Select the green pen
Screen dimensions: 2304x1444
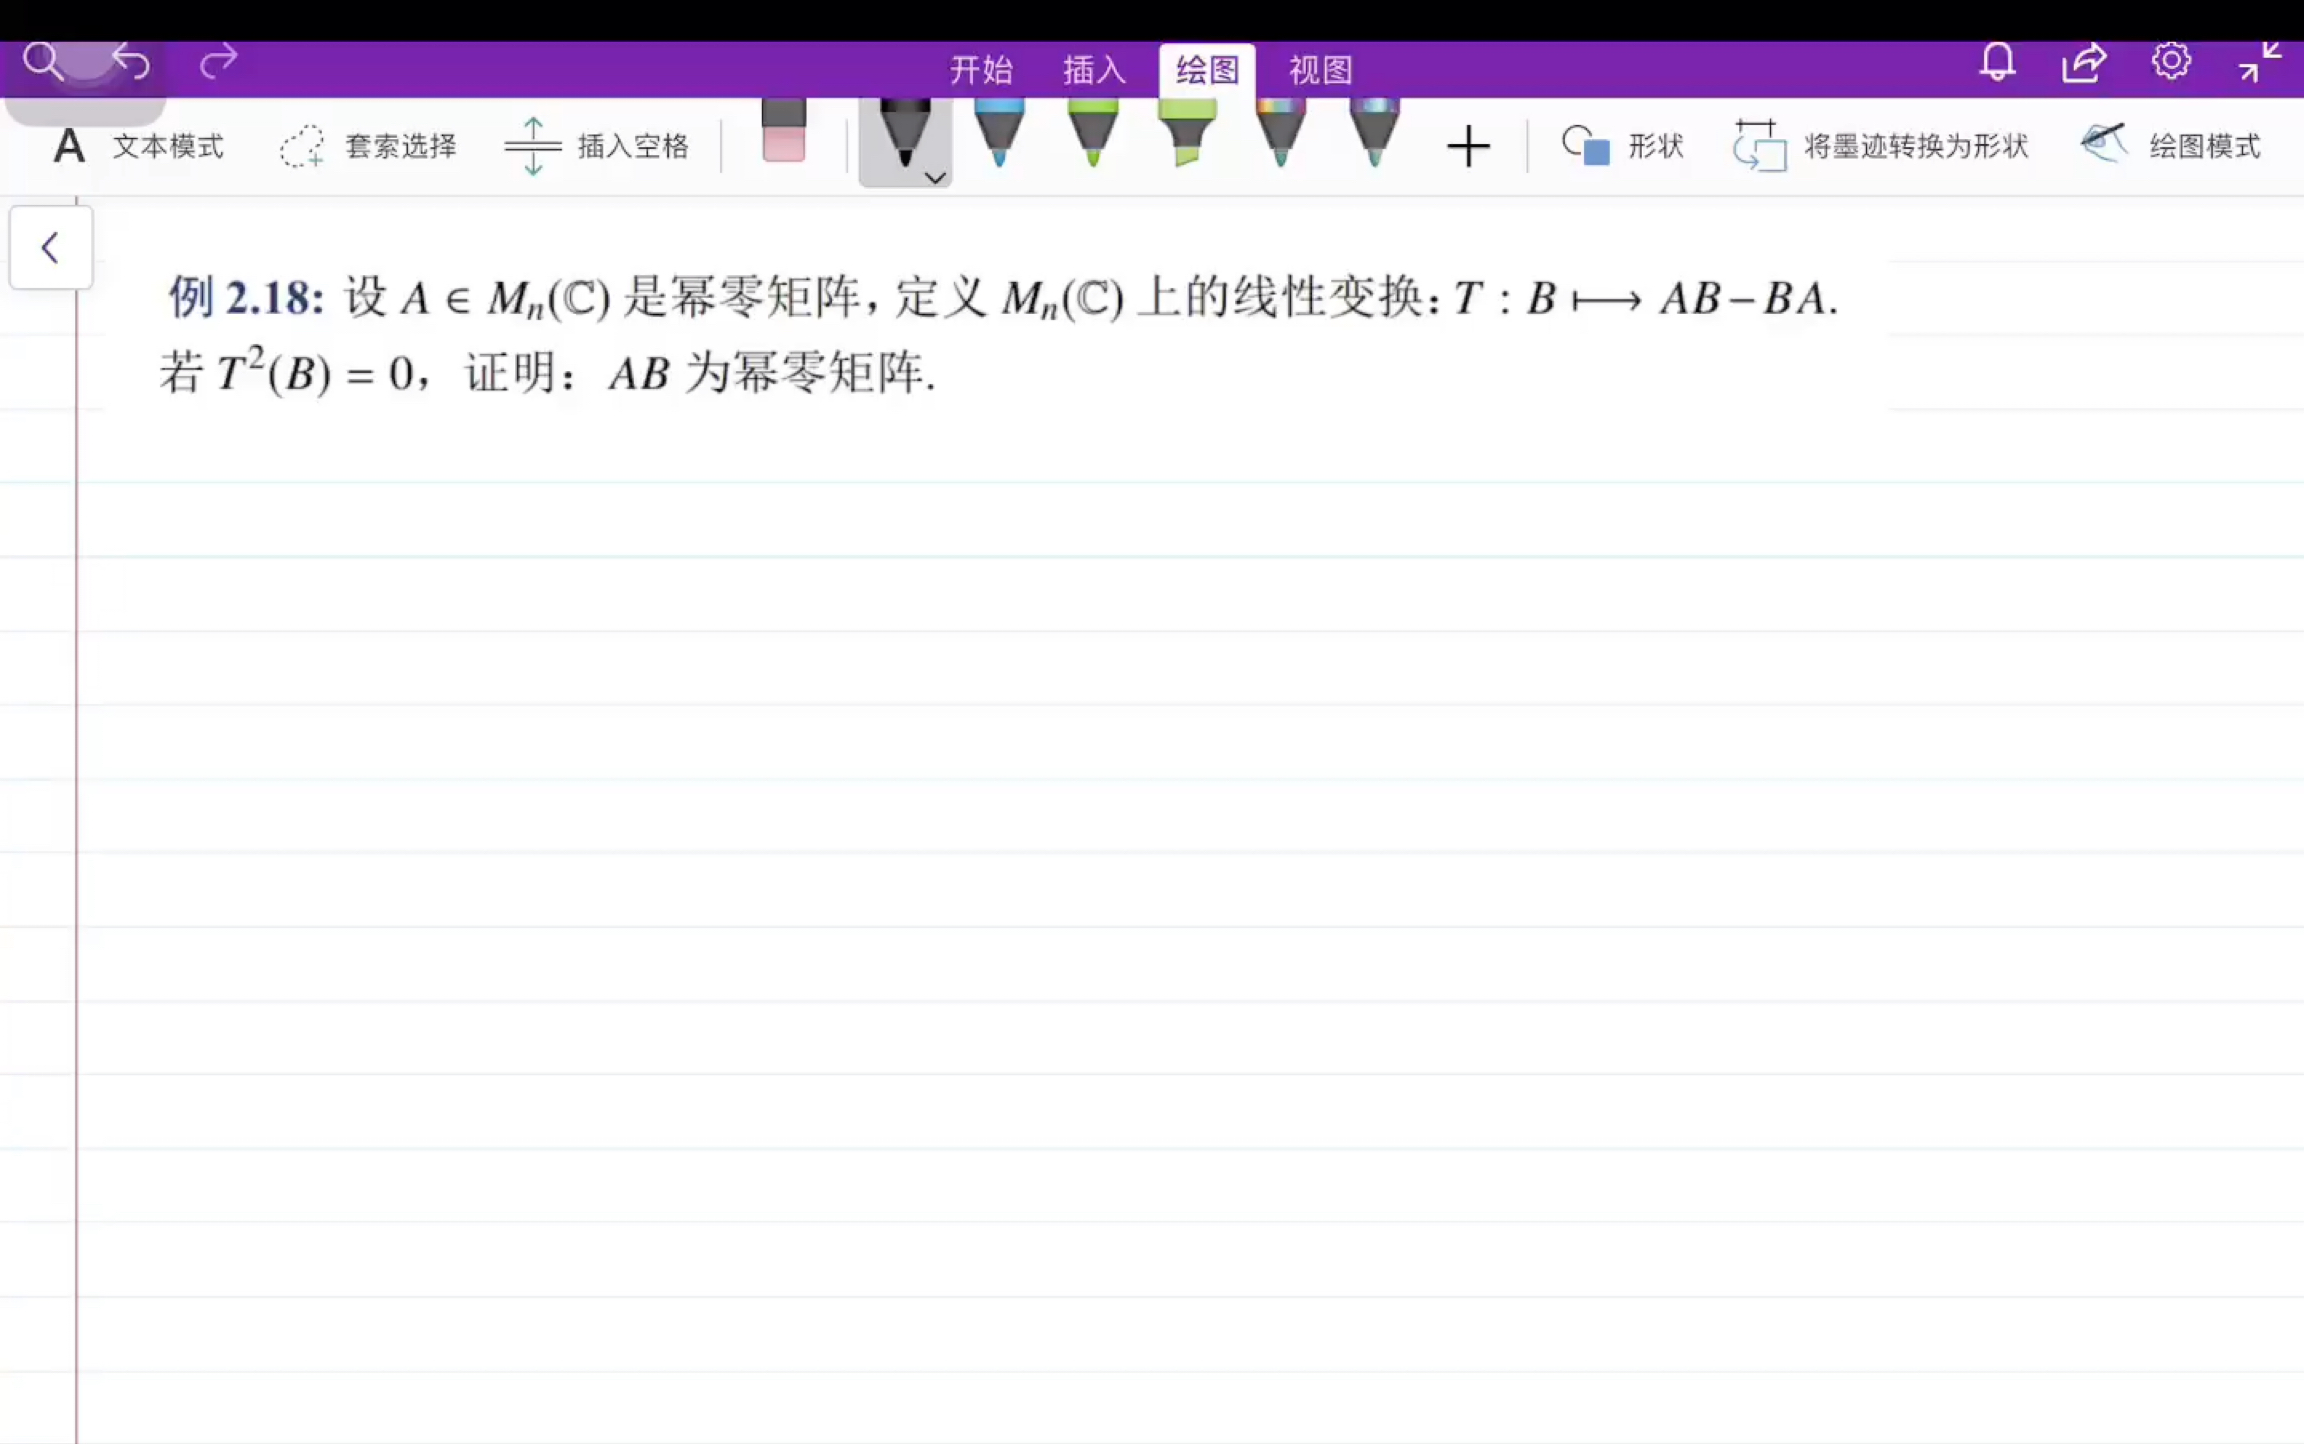click(1093, 132)
